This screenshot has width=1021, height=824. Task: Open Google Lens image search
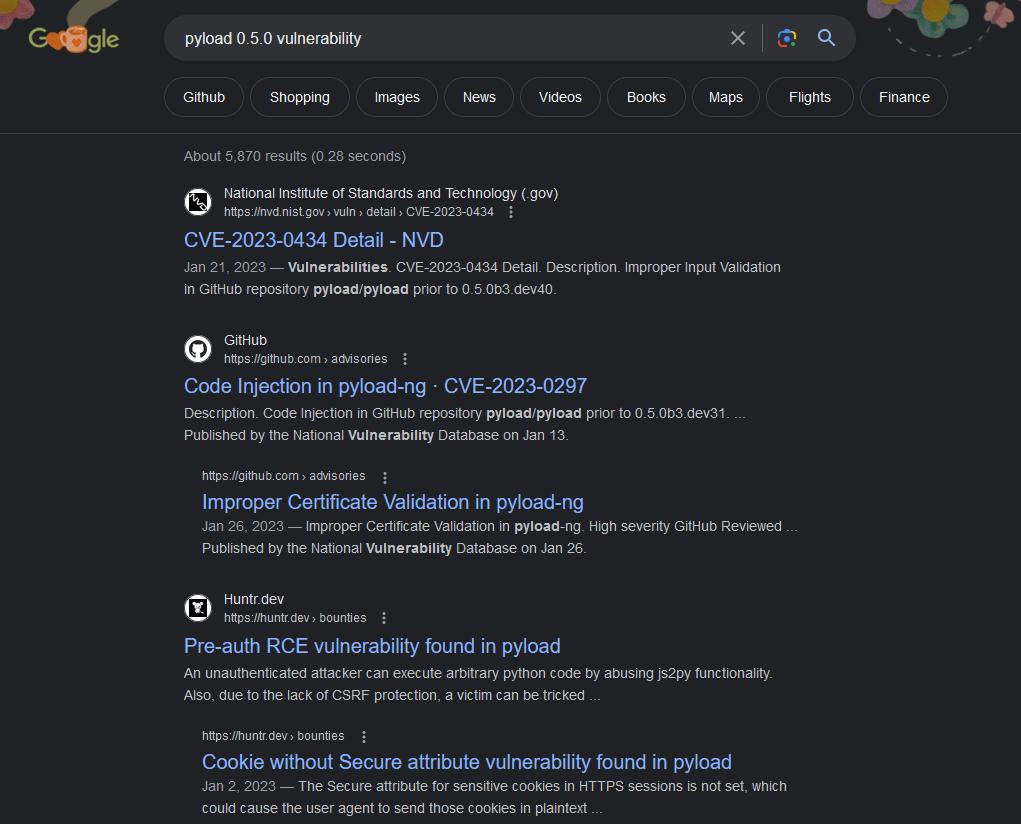pos(787,38)
